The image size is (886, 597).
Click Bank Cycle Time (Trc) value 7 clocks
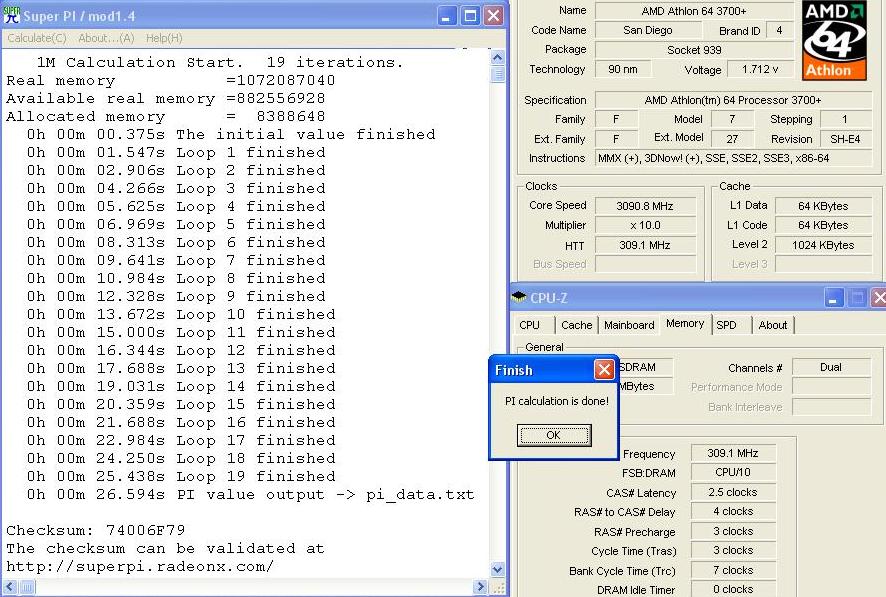coord(733,570)
